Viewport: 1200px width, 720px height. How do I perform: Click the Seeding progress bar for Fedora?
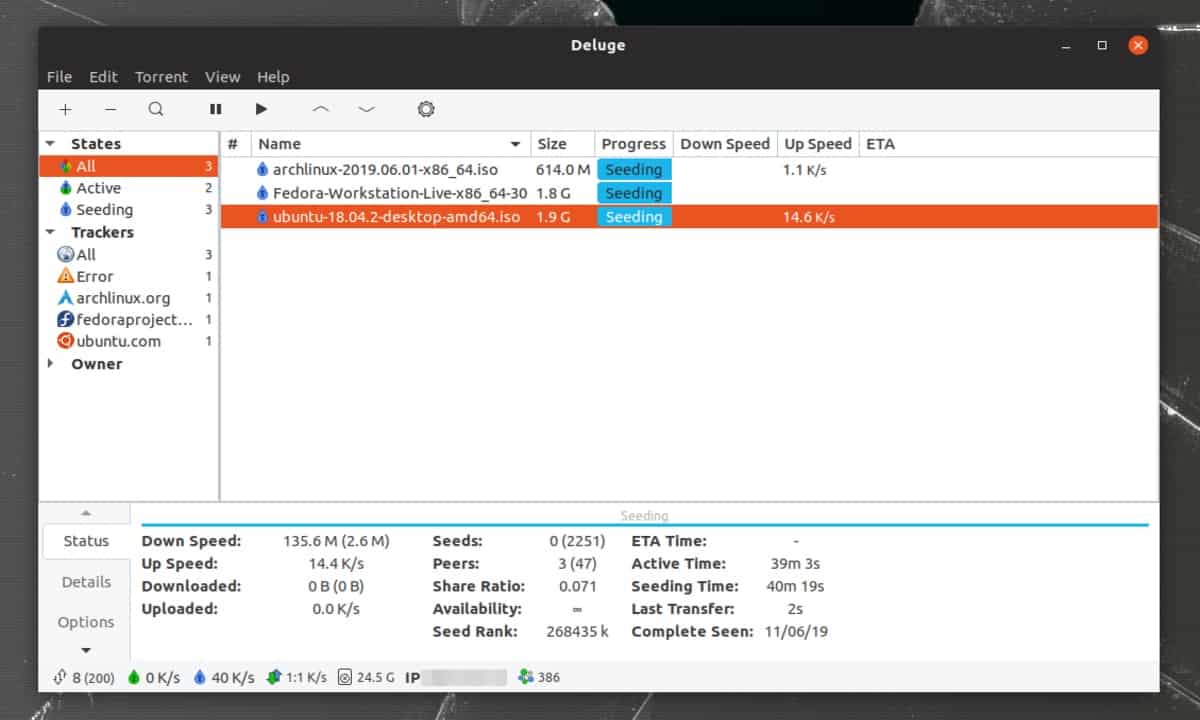point(634,193)
